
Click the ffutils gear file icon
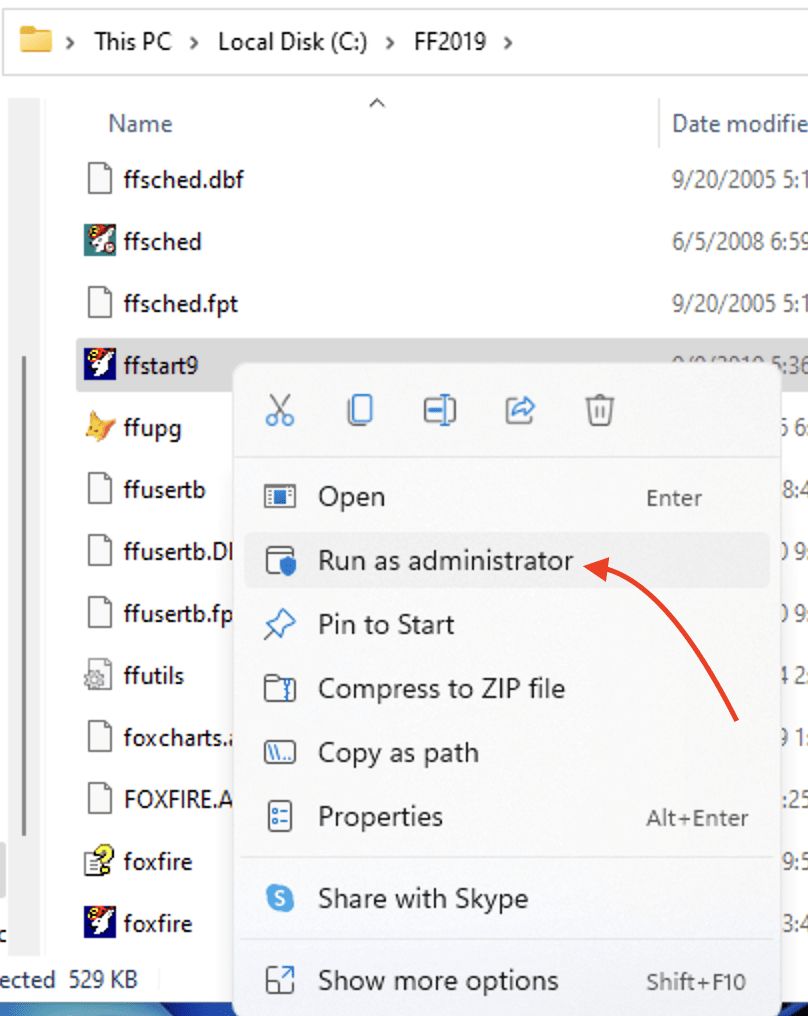tap(98, 674)
